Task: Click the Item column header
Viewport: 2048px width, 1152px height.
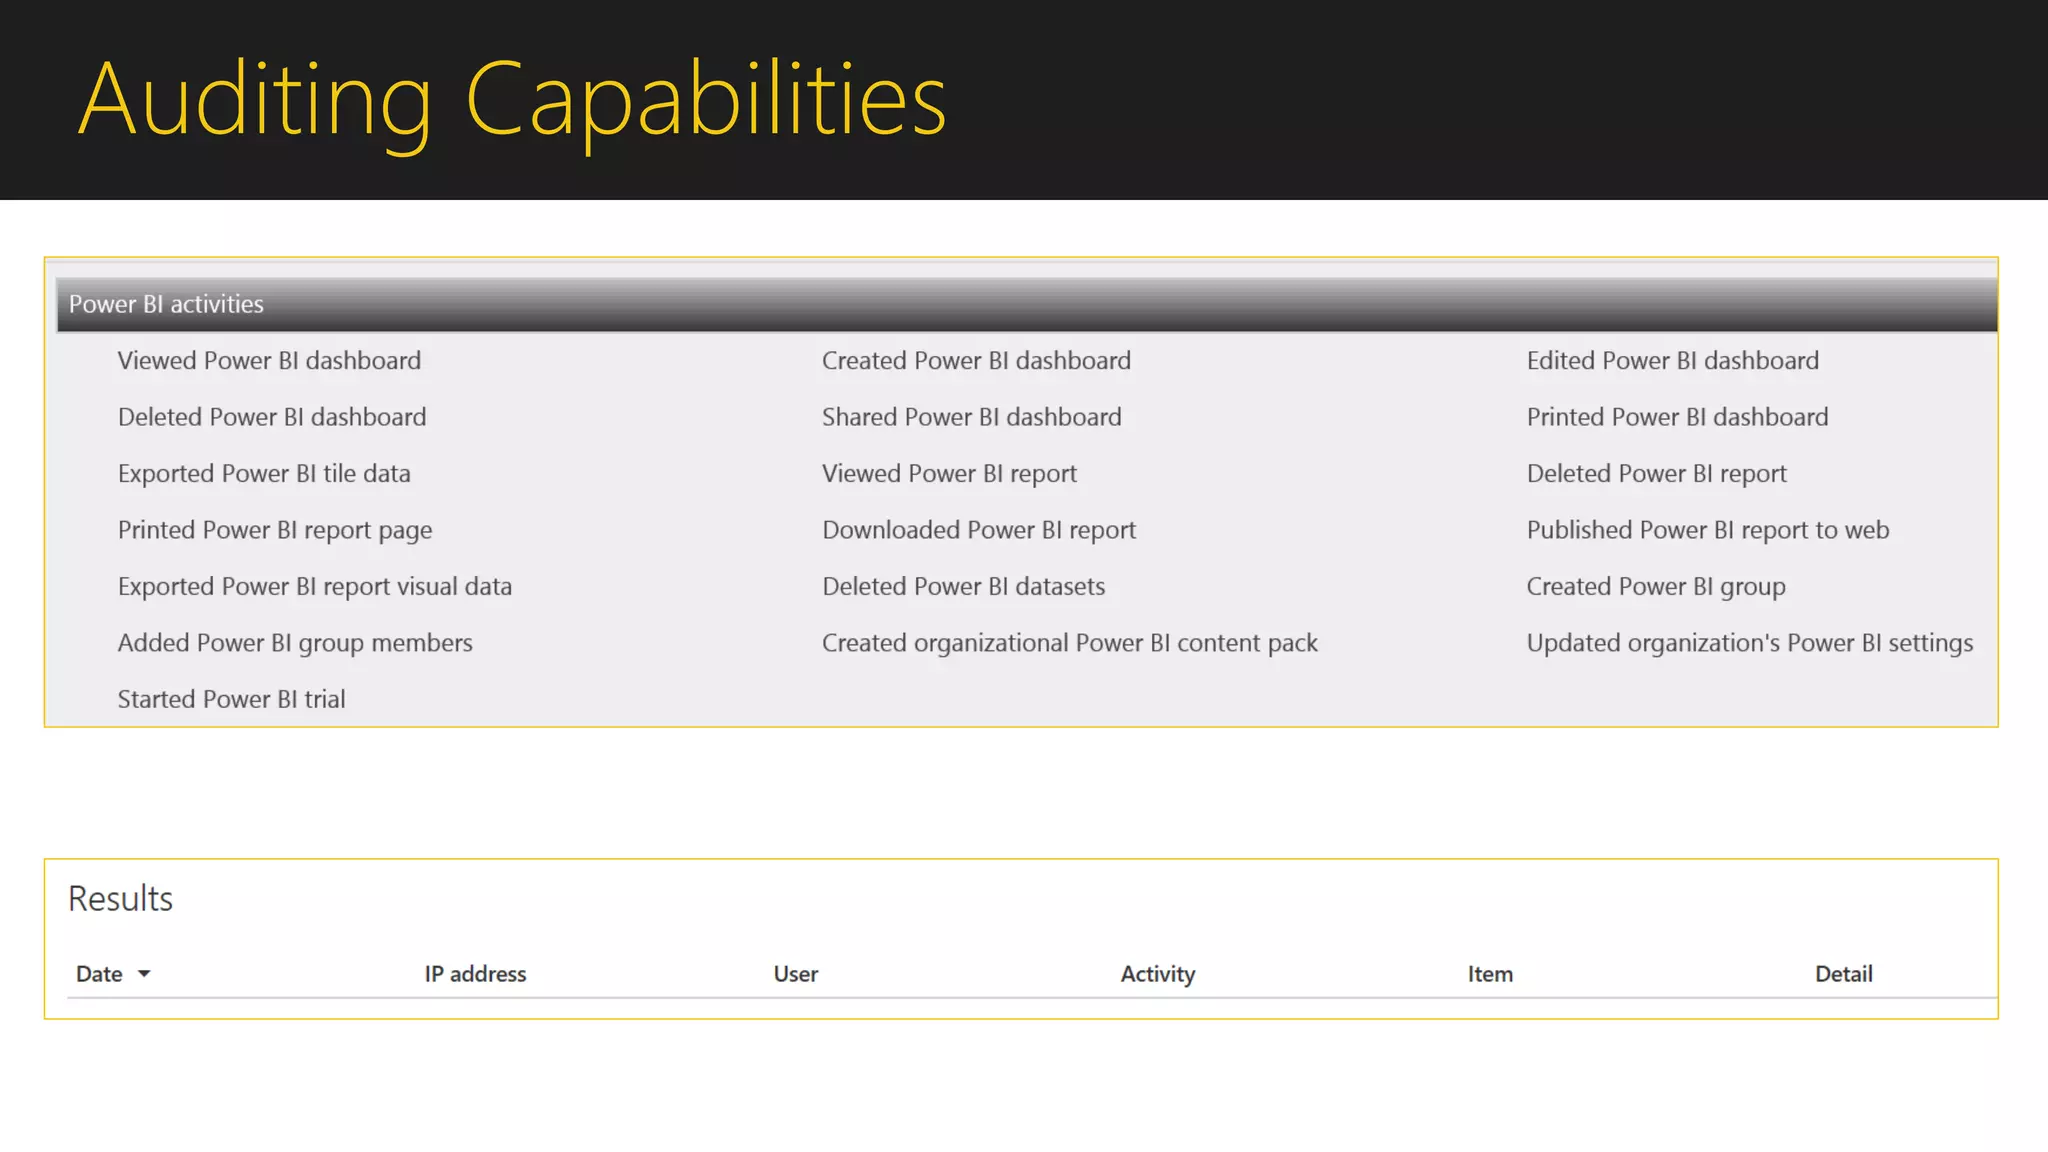Action: tap(1489, 974)
